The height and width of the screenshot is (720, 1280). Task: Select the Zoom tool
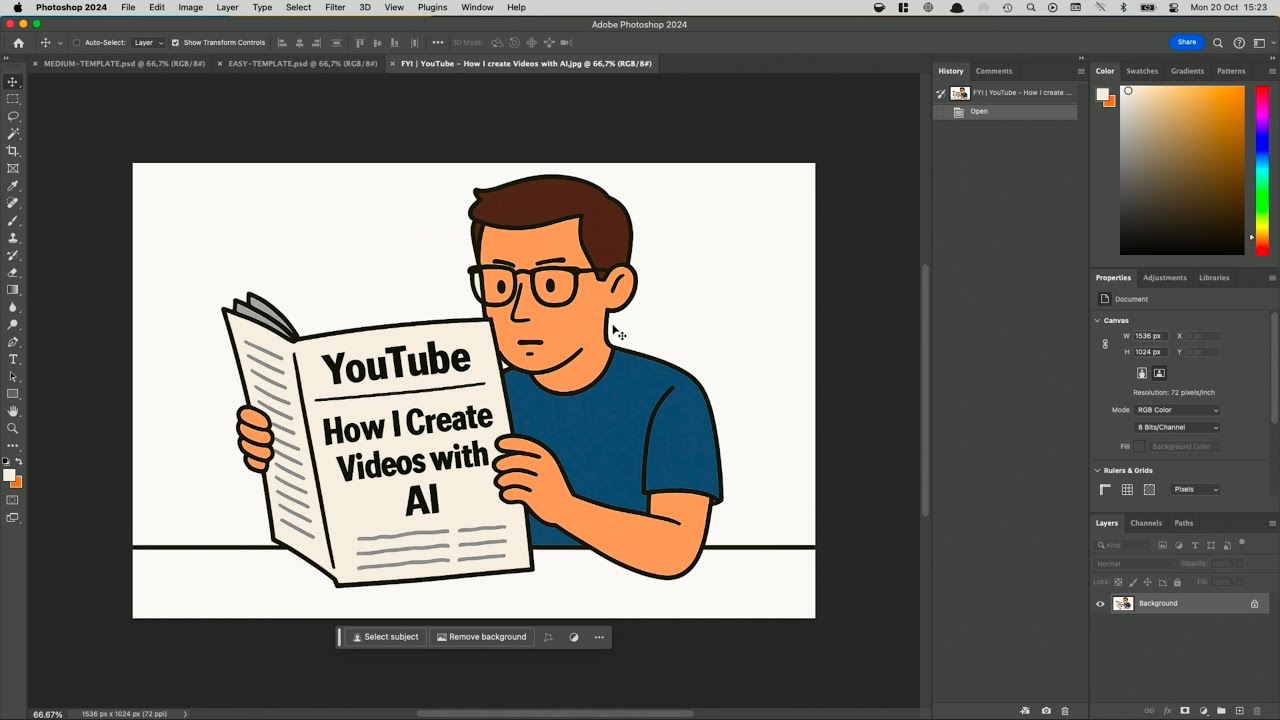[13, 428]
